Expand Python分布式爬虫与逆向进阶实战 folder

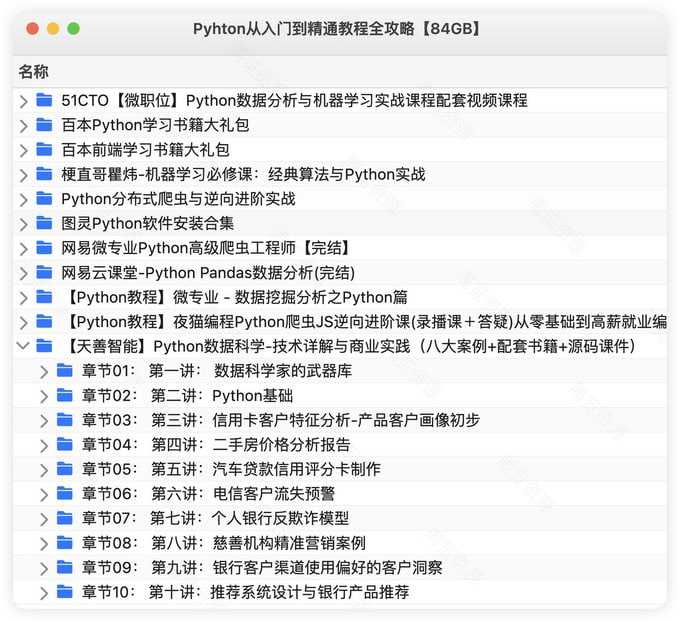pos(23,200)
